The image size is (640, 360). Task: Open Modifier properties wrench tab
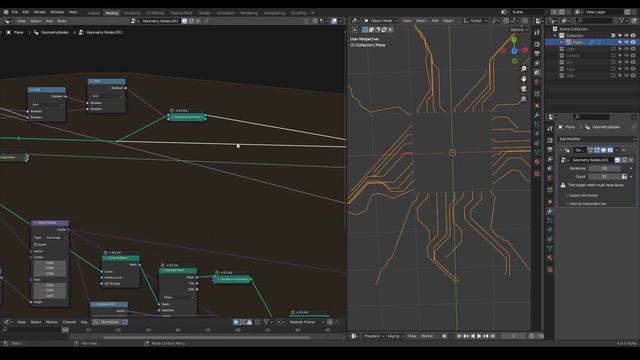550,211
